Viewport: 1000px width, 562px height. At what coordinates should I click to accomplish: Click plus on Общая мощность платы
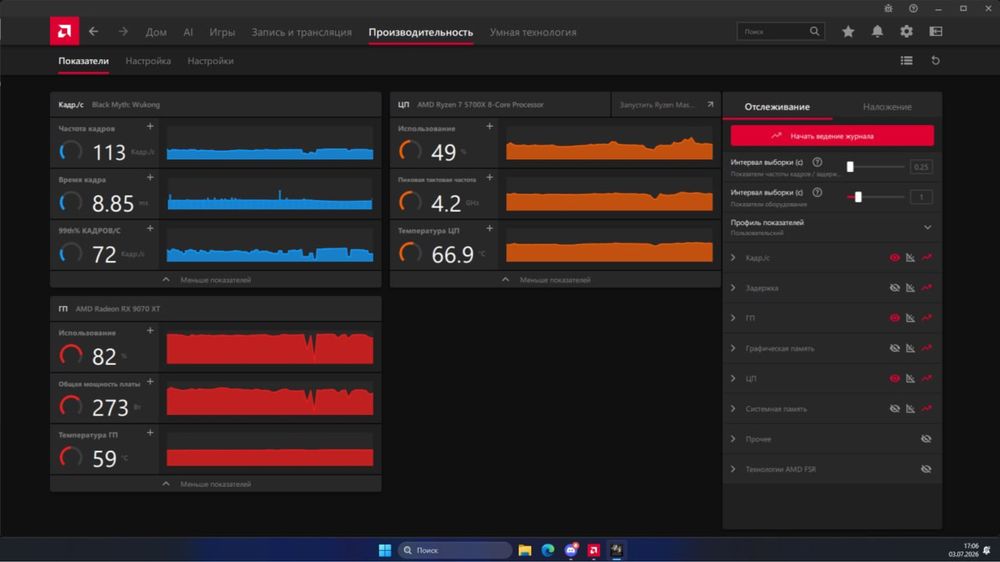(x=150, y=381)
